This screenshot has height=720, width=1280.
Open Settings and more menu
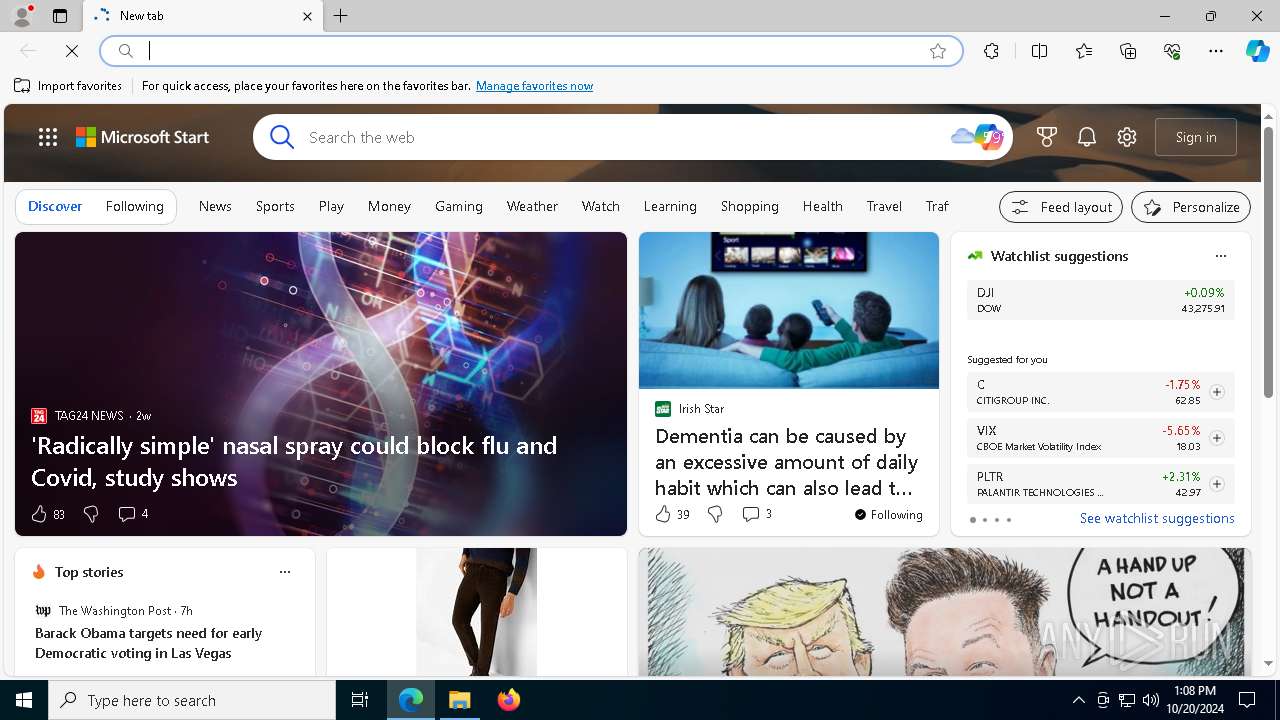1216,51
